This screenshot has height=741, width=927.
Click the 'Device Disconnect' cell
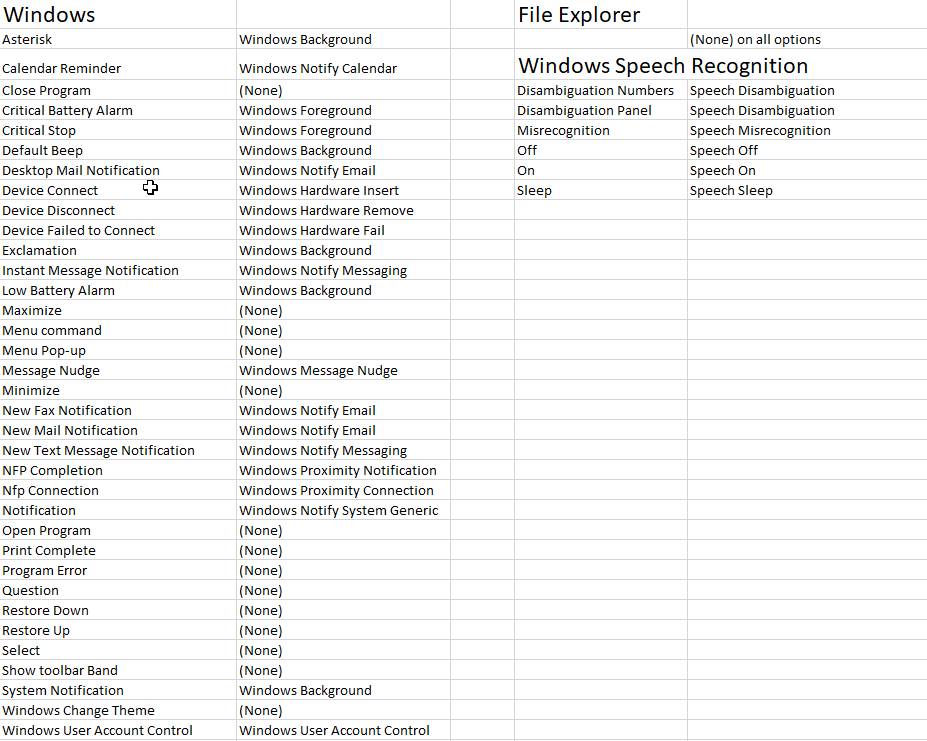[118, 210]
